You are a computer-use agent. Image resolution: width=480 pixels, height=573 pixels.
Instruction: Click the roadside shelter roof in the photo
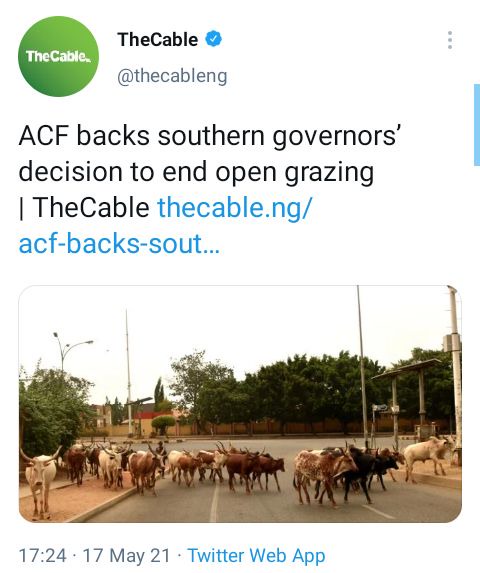tap(406, 368)
